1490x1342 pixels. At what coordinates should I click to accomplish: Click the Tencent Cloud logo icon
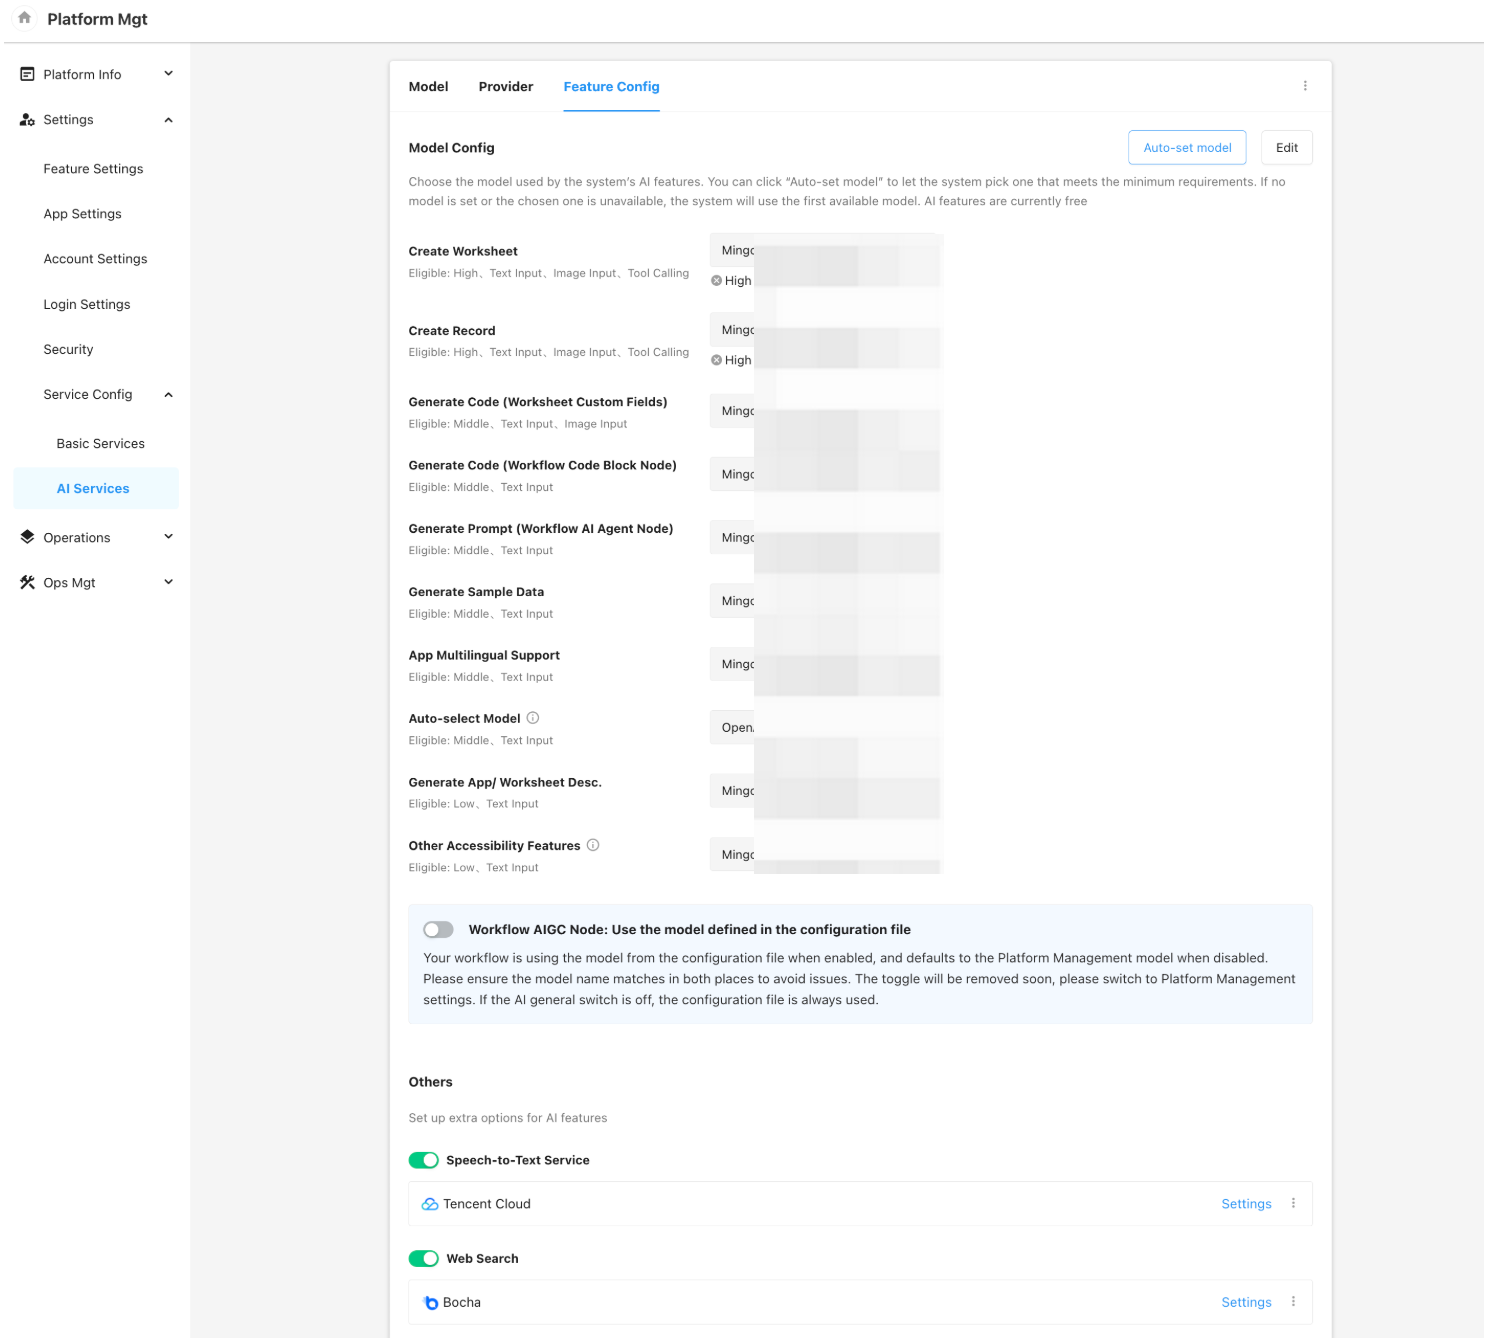430,1204
